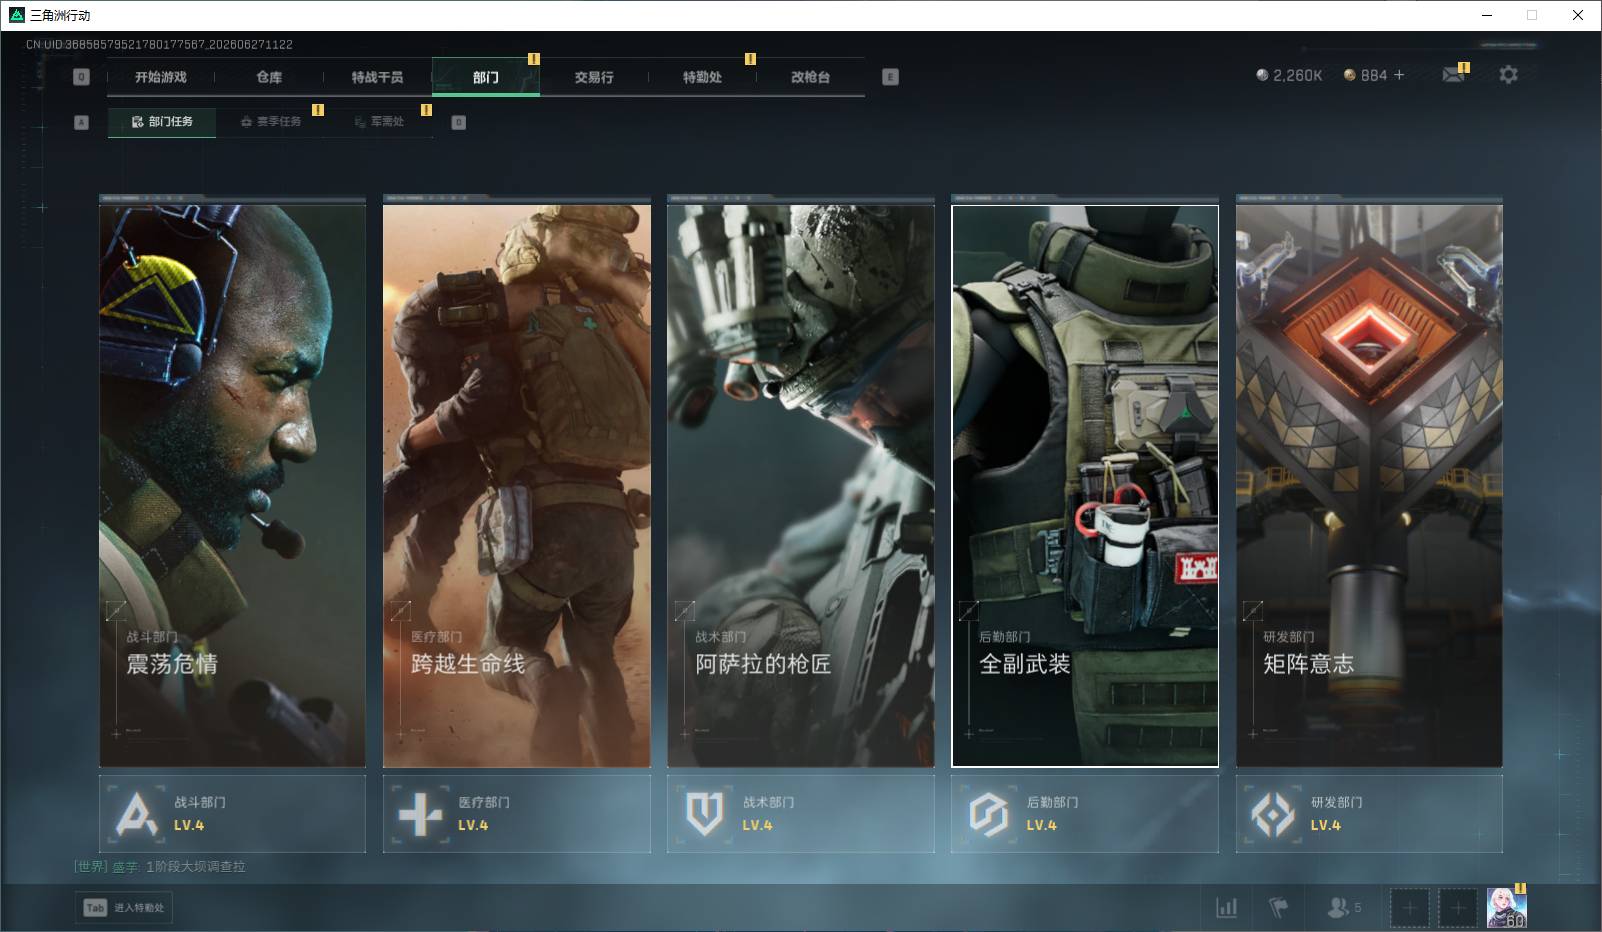Screen dimensions: 1602x932
Task: Click the A key hint beside sub-tabs
Action: click(x=82, y=122)
